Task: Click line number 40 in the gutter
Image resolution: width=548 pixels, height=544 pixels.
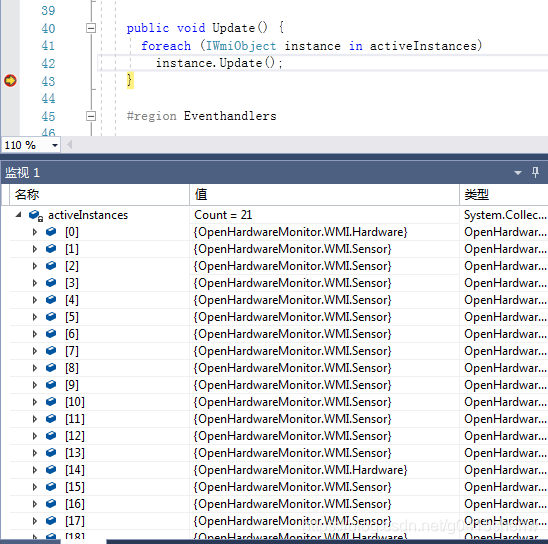Action: pyautogui.click(x=48, y=28)
